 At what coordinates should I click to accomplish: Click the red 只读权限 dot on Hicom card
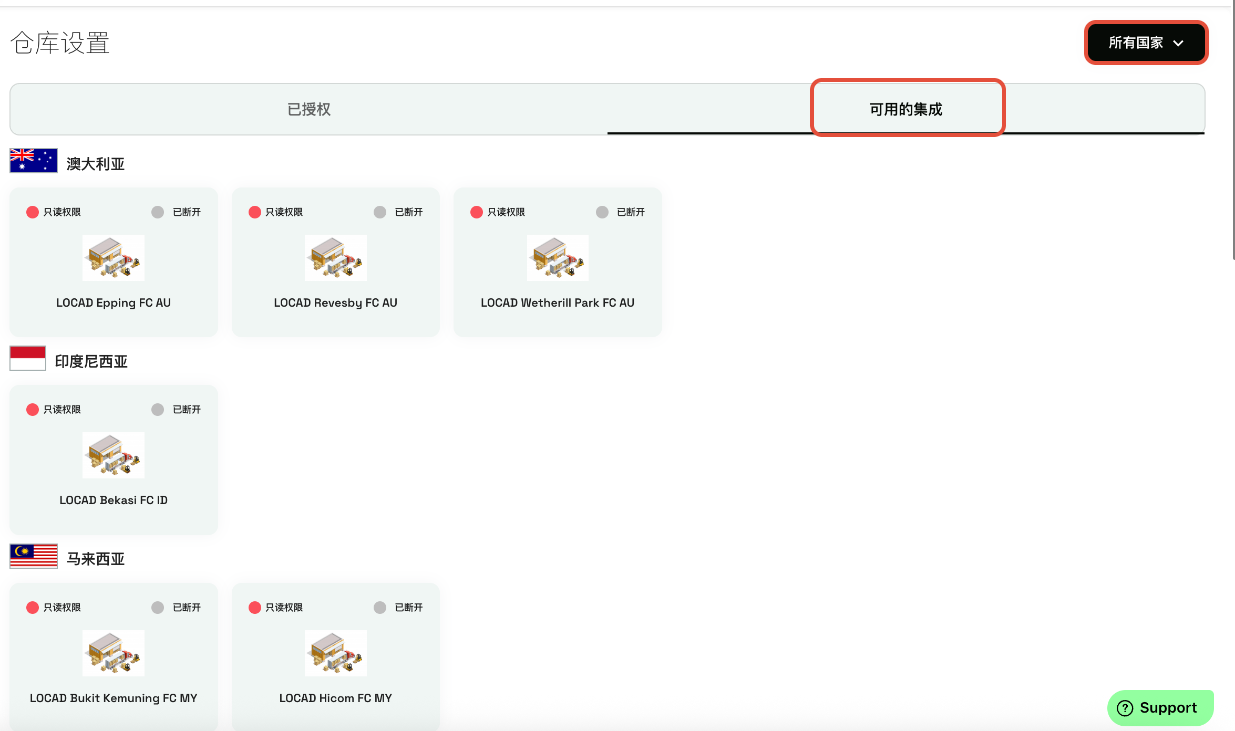point(254,607)
